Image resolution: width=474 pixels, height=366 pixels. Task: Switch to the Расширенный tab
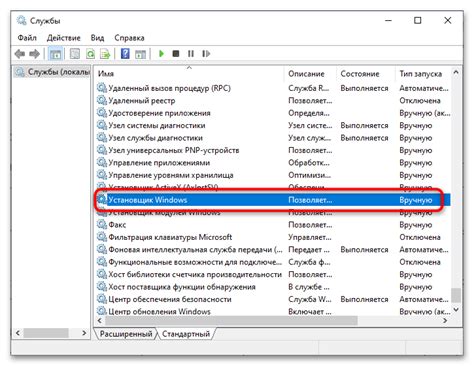(x=126, y=334)
